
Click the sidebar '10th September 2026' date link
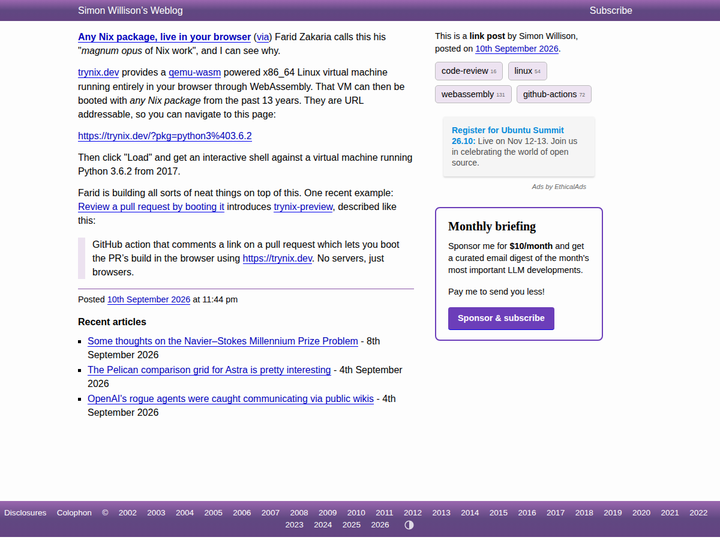pyautogui.click(x=517, y=49)
